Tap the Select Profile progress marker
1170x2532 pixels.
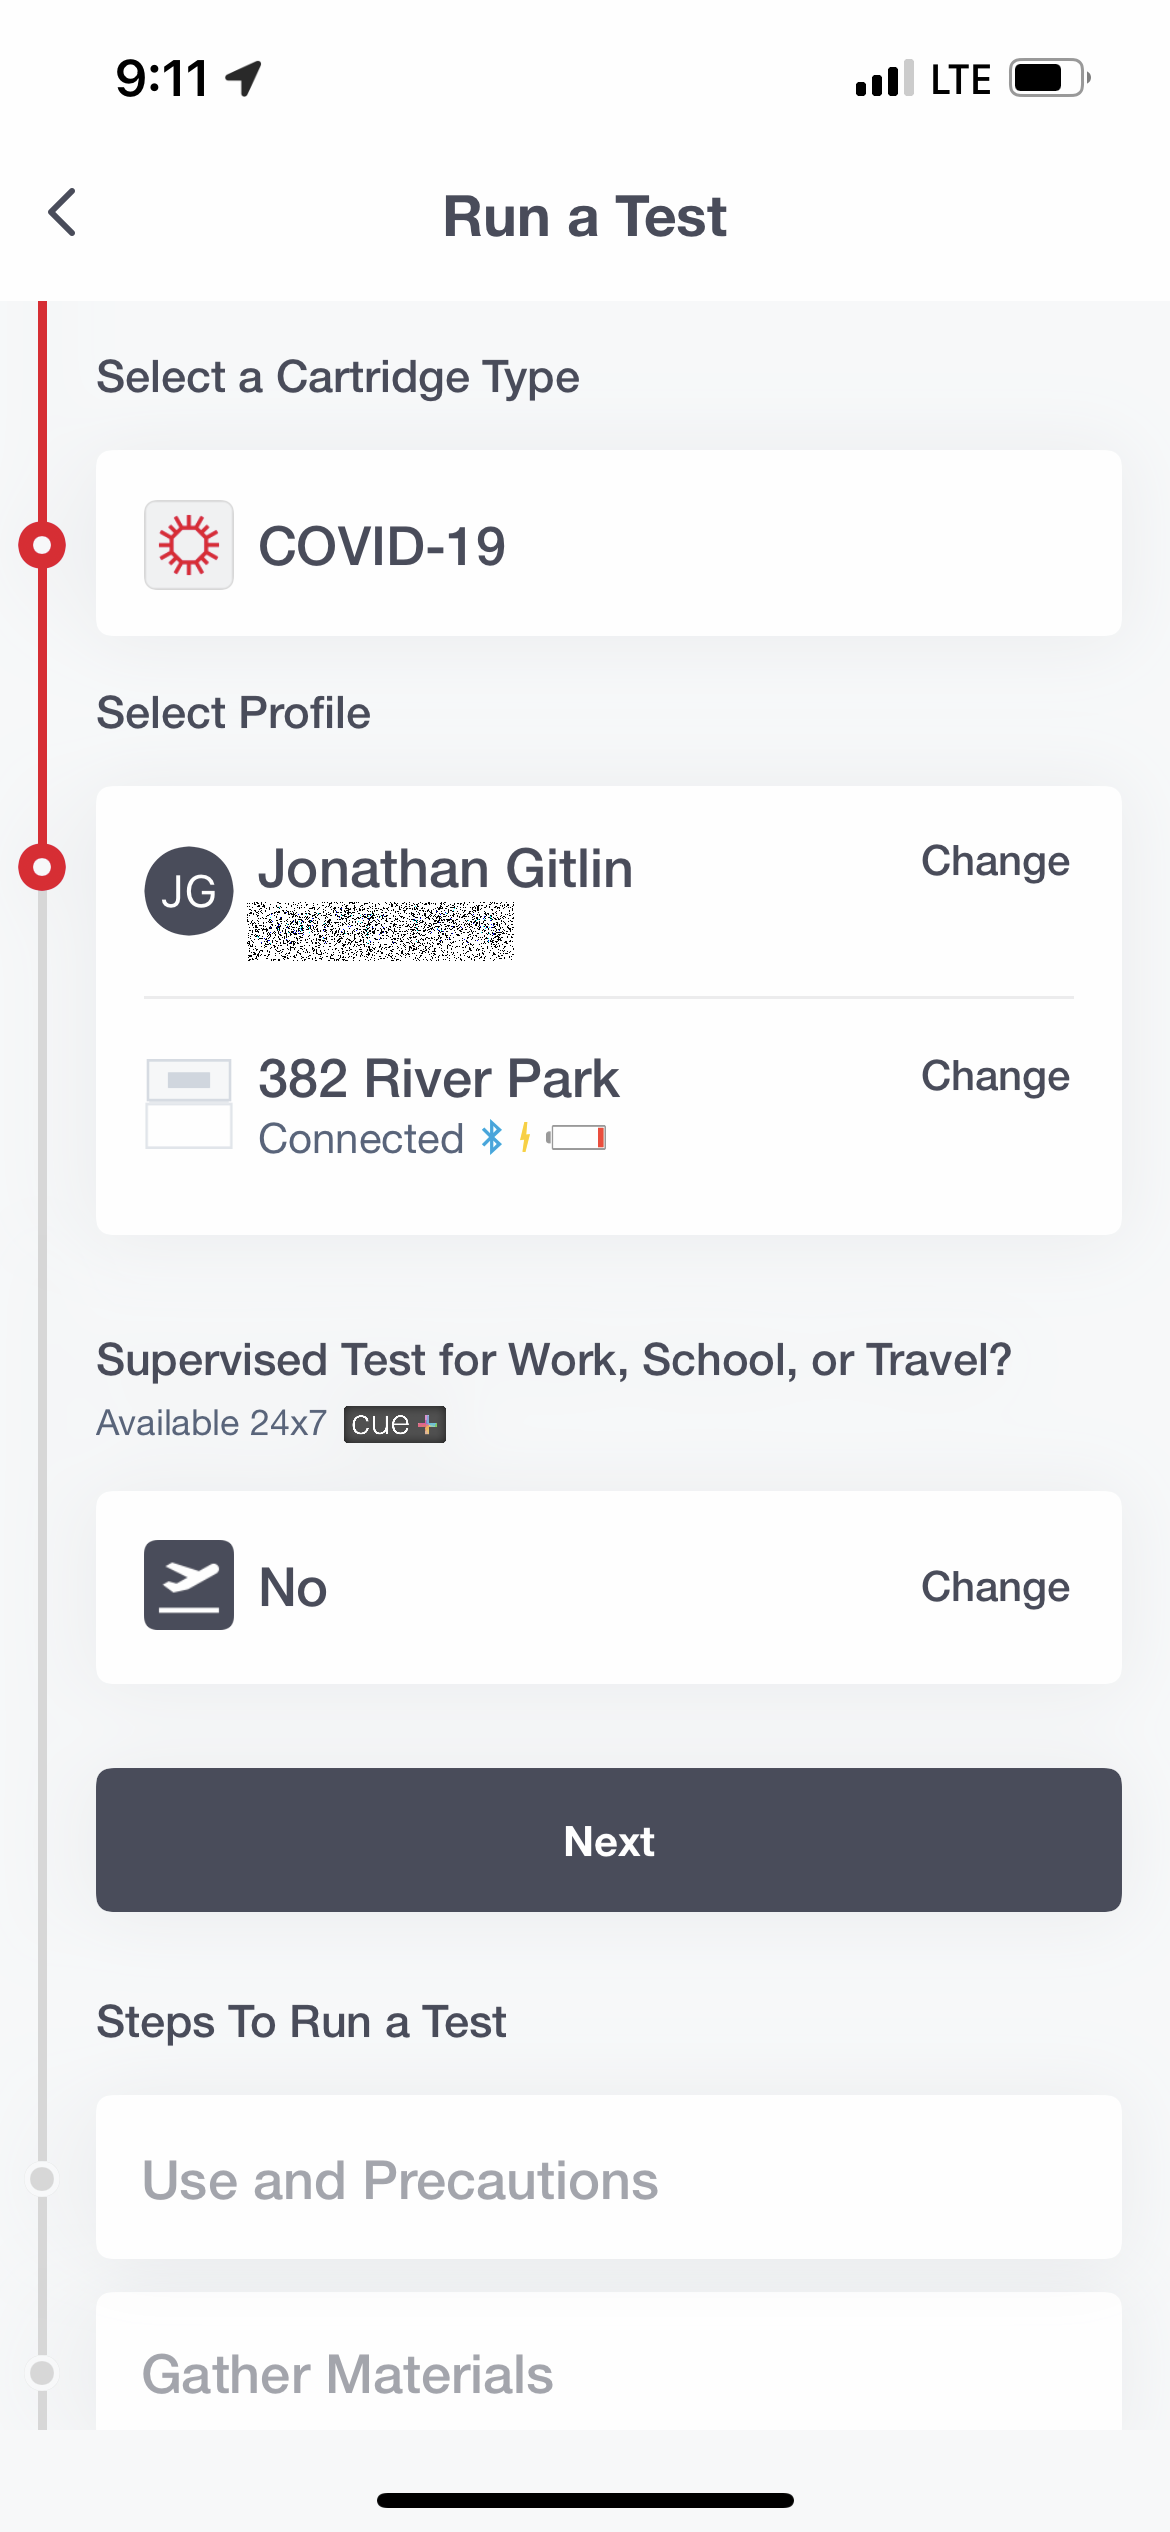click(x=42, y=866)
